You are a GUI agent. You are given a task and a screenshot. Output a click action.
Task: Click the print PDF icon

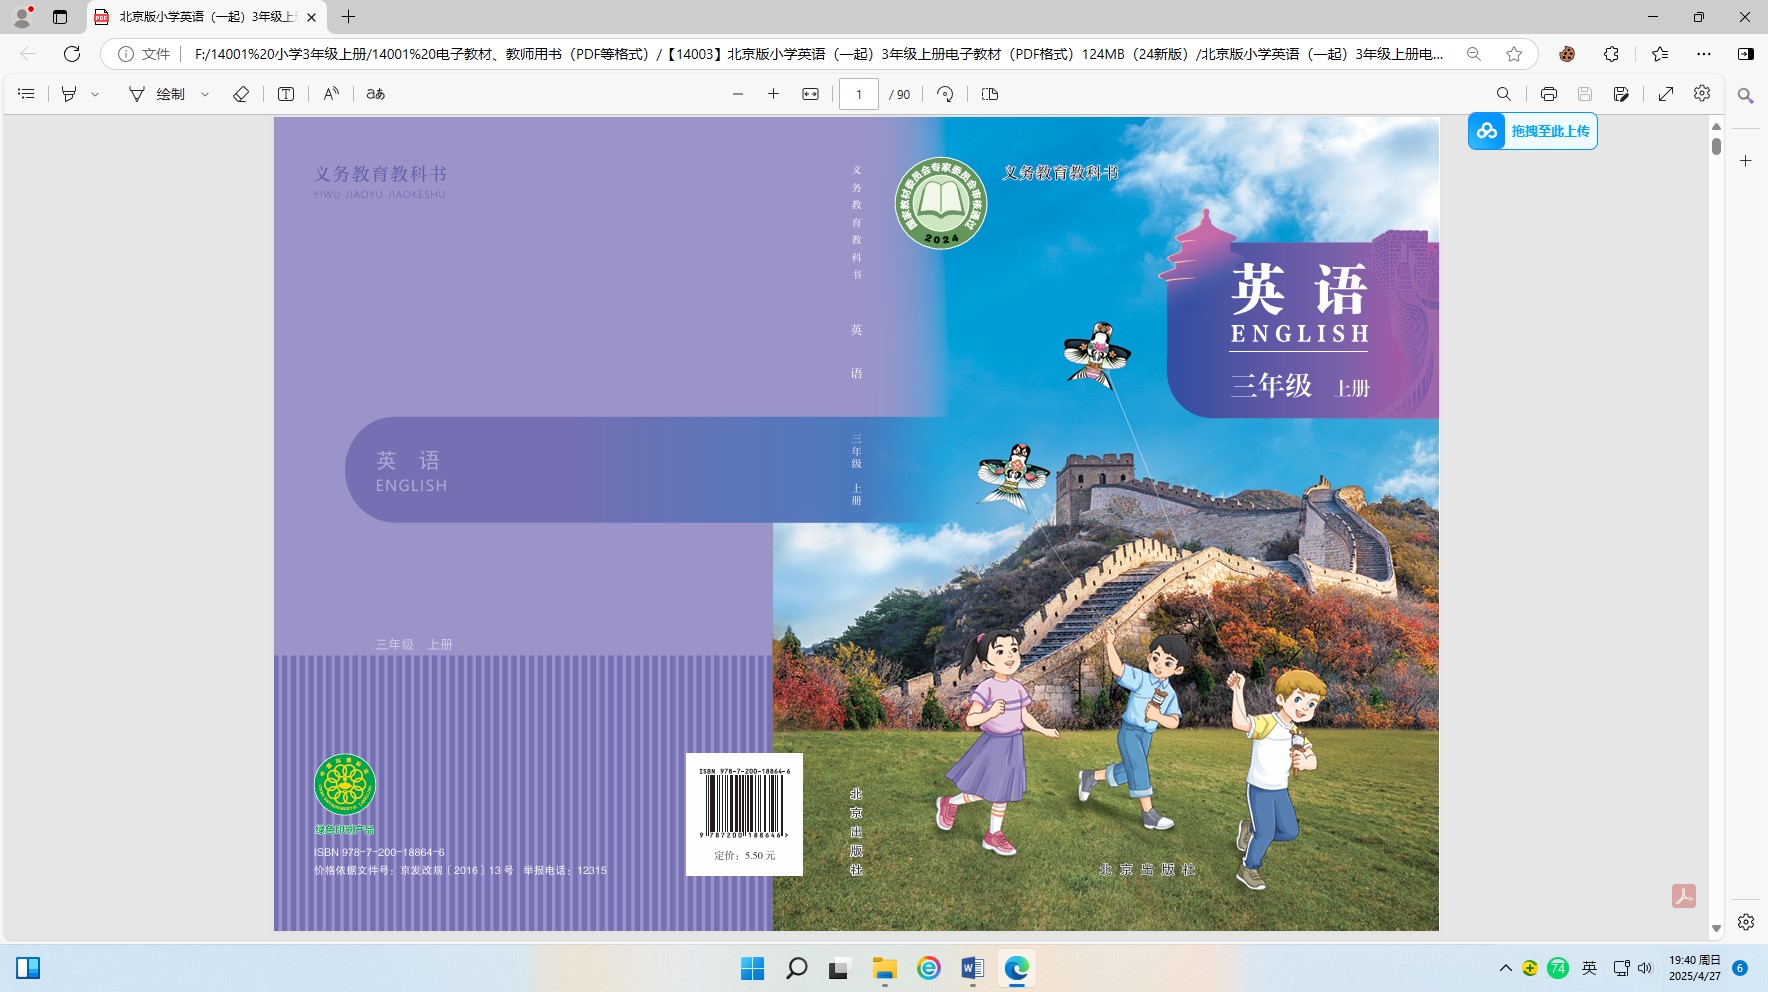[x=1548, y=94]
